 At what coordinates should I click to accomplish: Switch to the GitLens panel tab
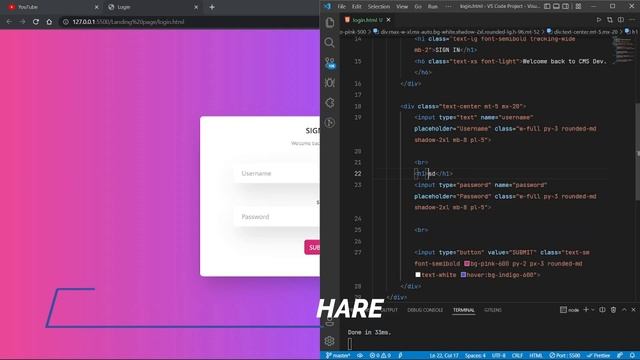coord(493,310)
